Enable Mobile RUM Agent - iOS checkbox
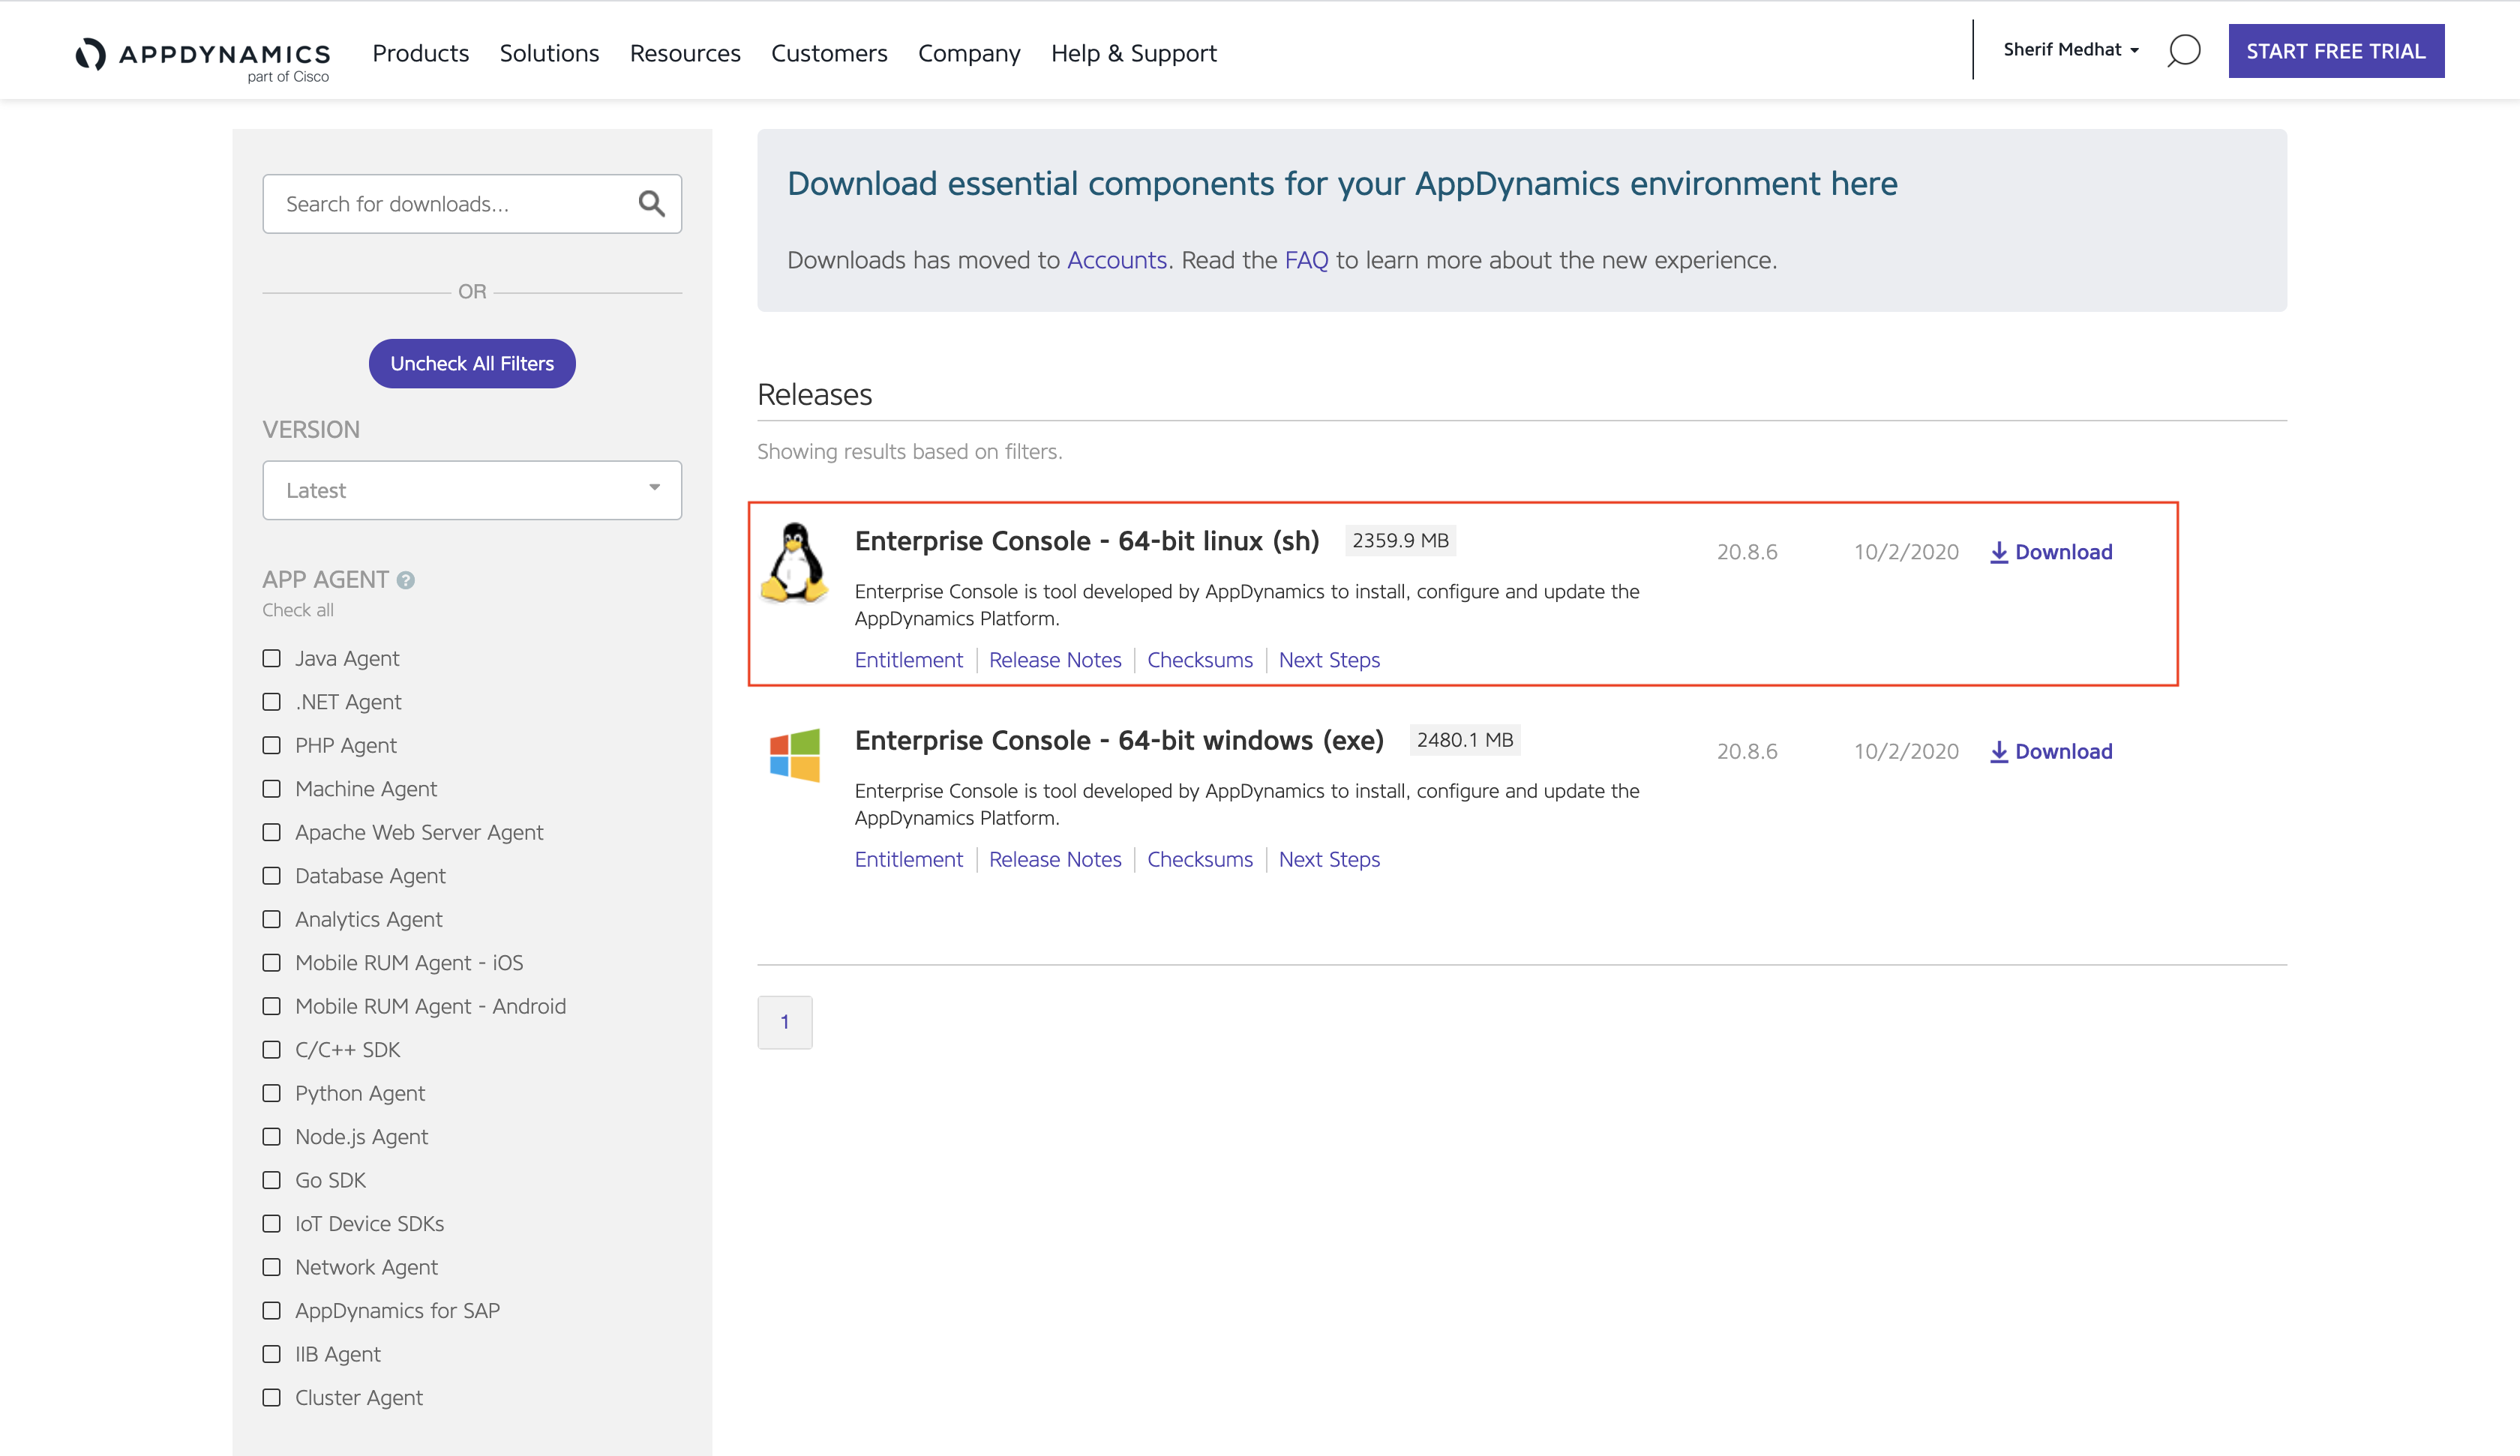The width and height of the screenshot is (2520, 1456). pos(271,963)
